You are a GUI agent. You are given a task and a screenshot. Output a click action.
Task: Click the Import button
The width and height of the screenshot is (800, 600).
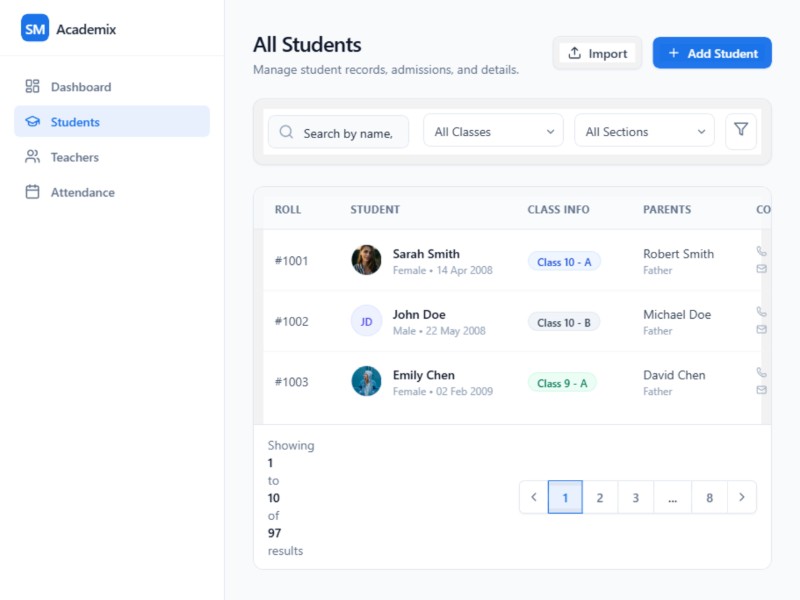tap(597, 53)
